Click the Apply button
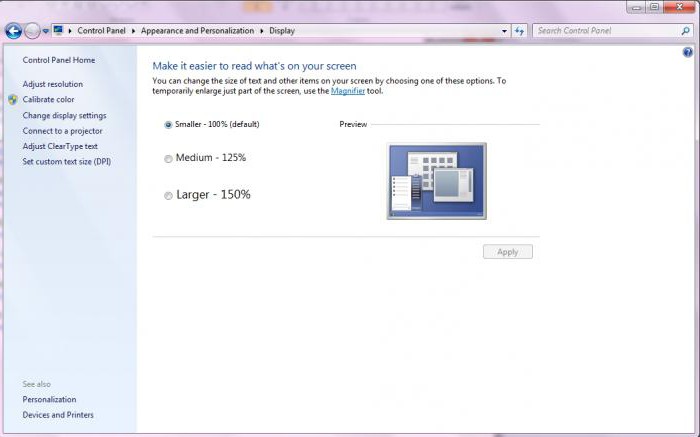Image resolution: width=700 pixels, height=437 pixels. pos(507,252)
